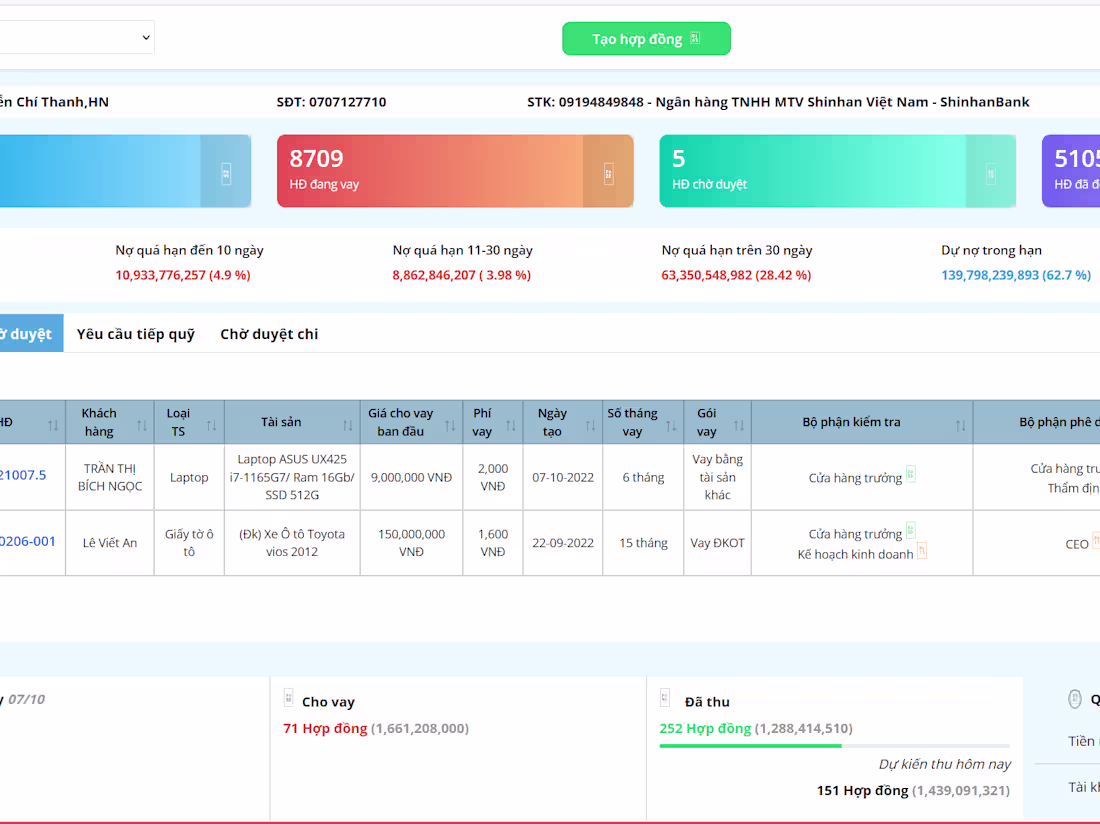Open the HĐ chờ duyệt card icon
The image size is (1100, 825).
991,173
